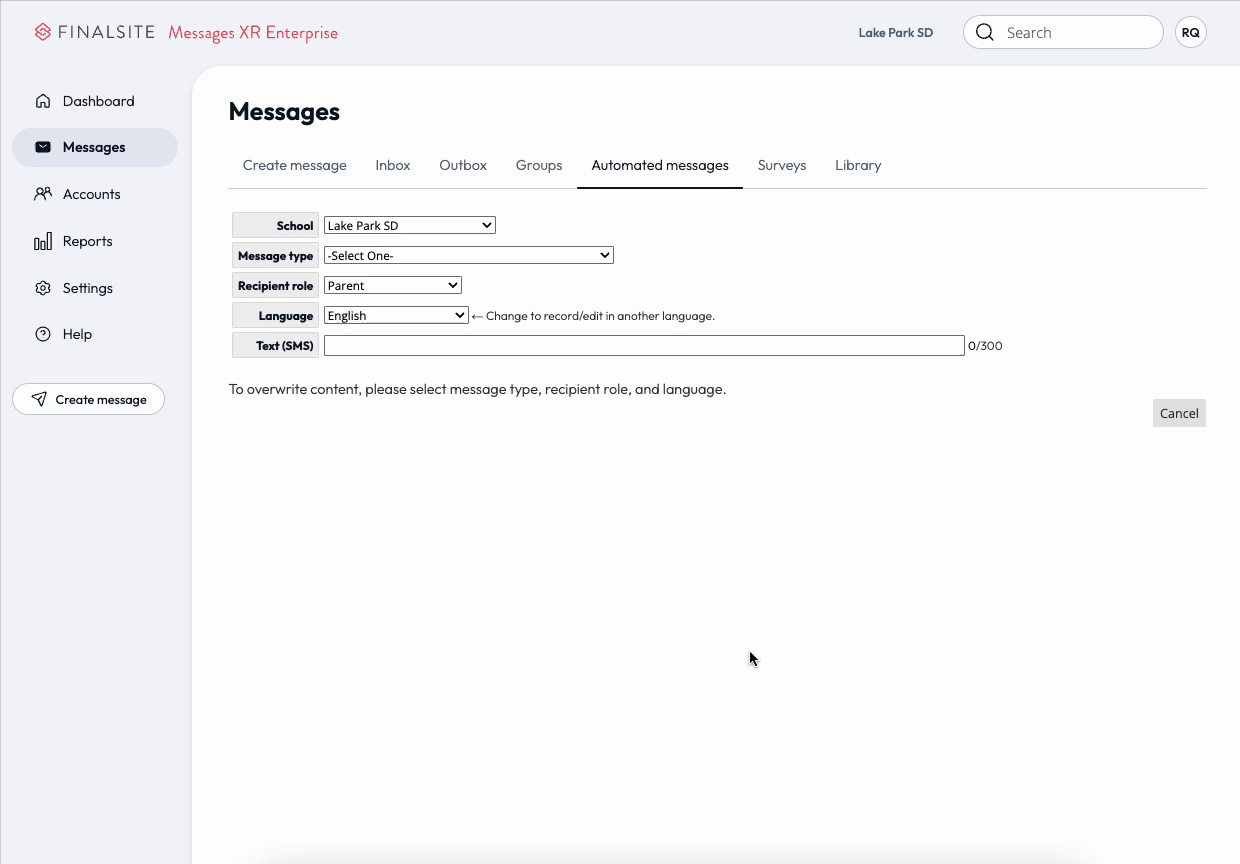This screenshot has height=864, width=1240.
Task: View Reports via the bar chart icon
Action: [x=42, y=240]
